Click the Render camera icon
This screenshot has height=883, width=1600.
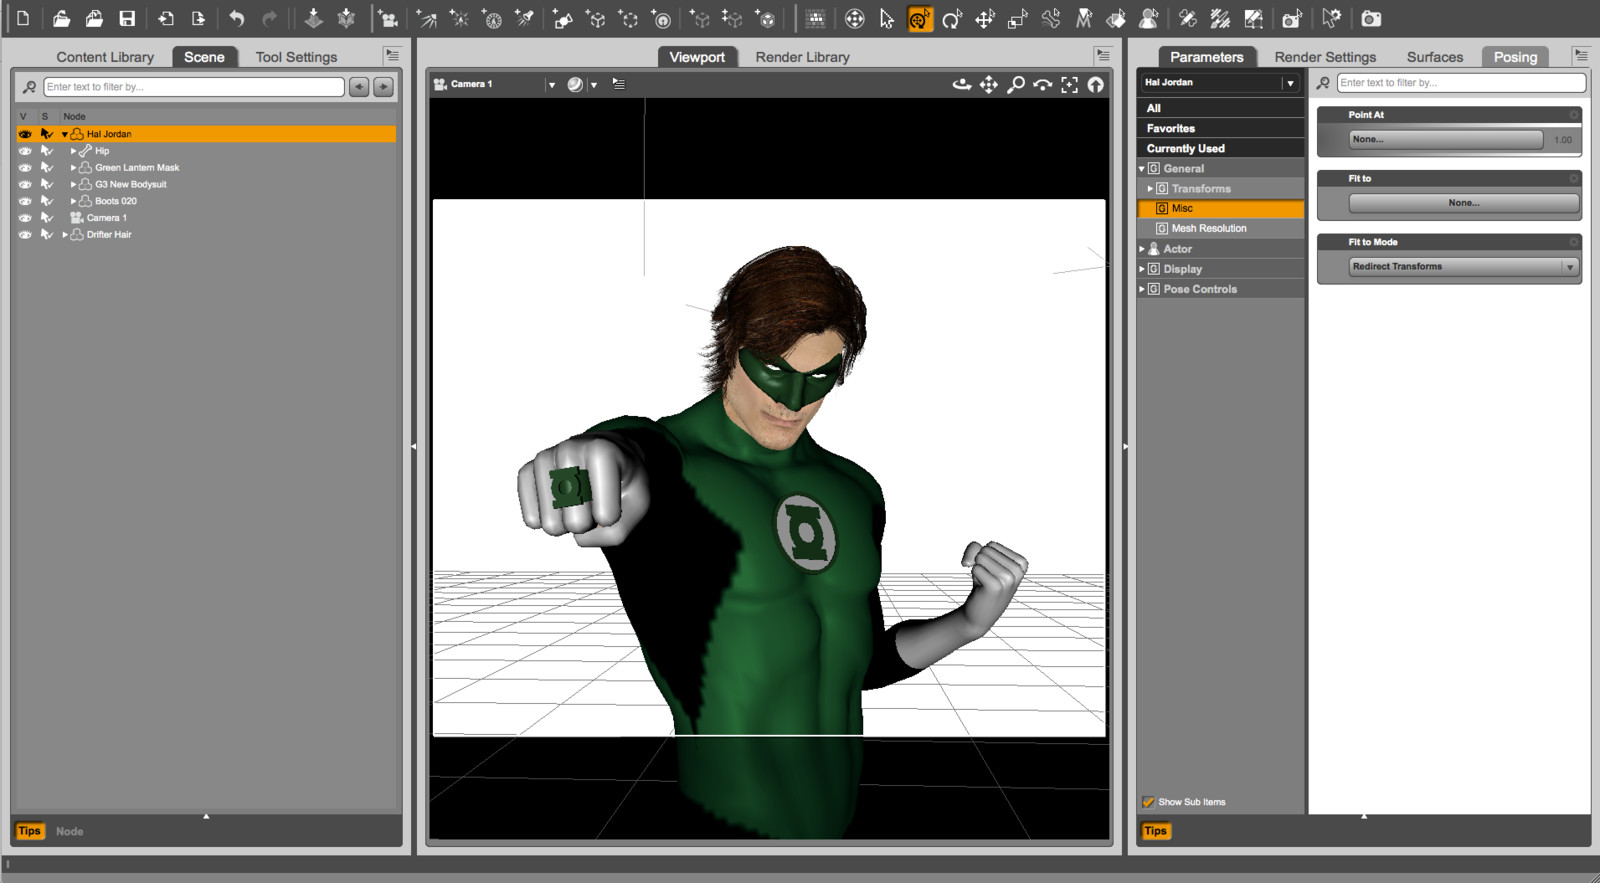(x=1371, y=18)
